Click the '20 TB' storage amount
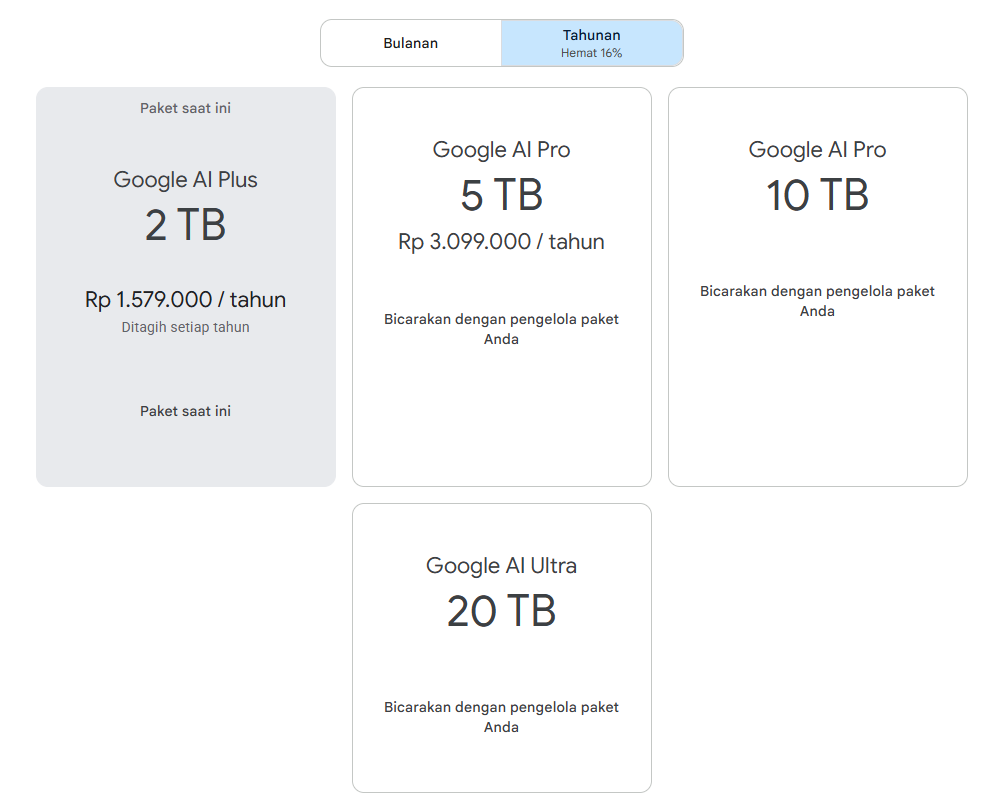986x812 pixels. tap(501, 611)
